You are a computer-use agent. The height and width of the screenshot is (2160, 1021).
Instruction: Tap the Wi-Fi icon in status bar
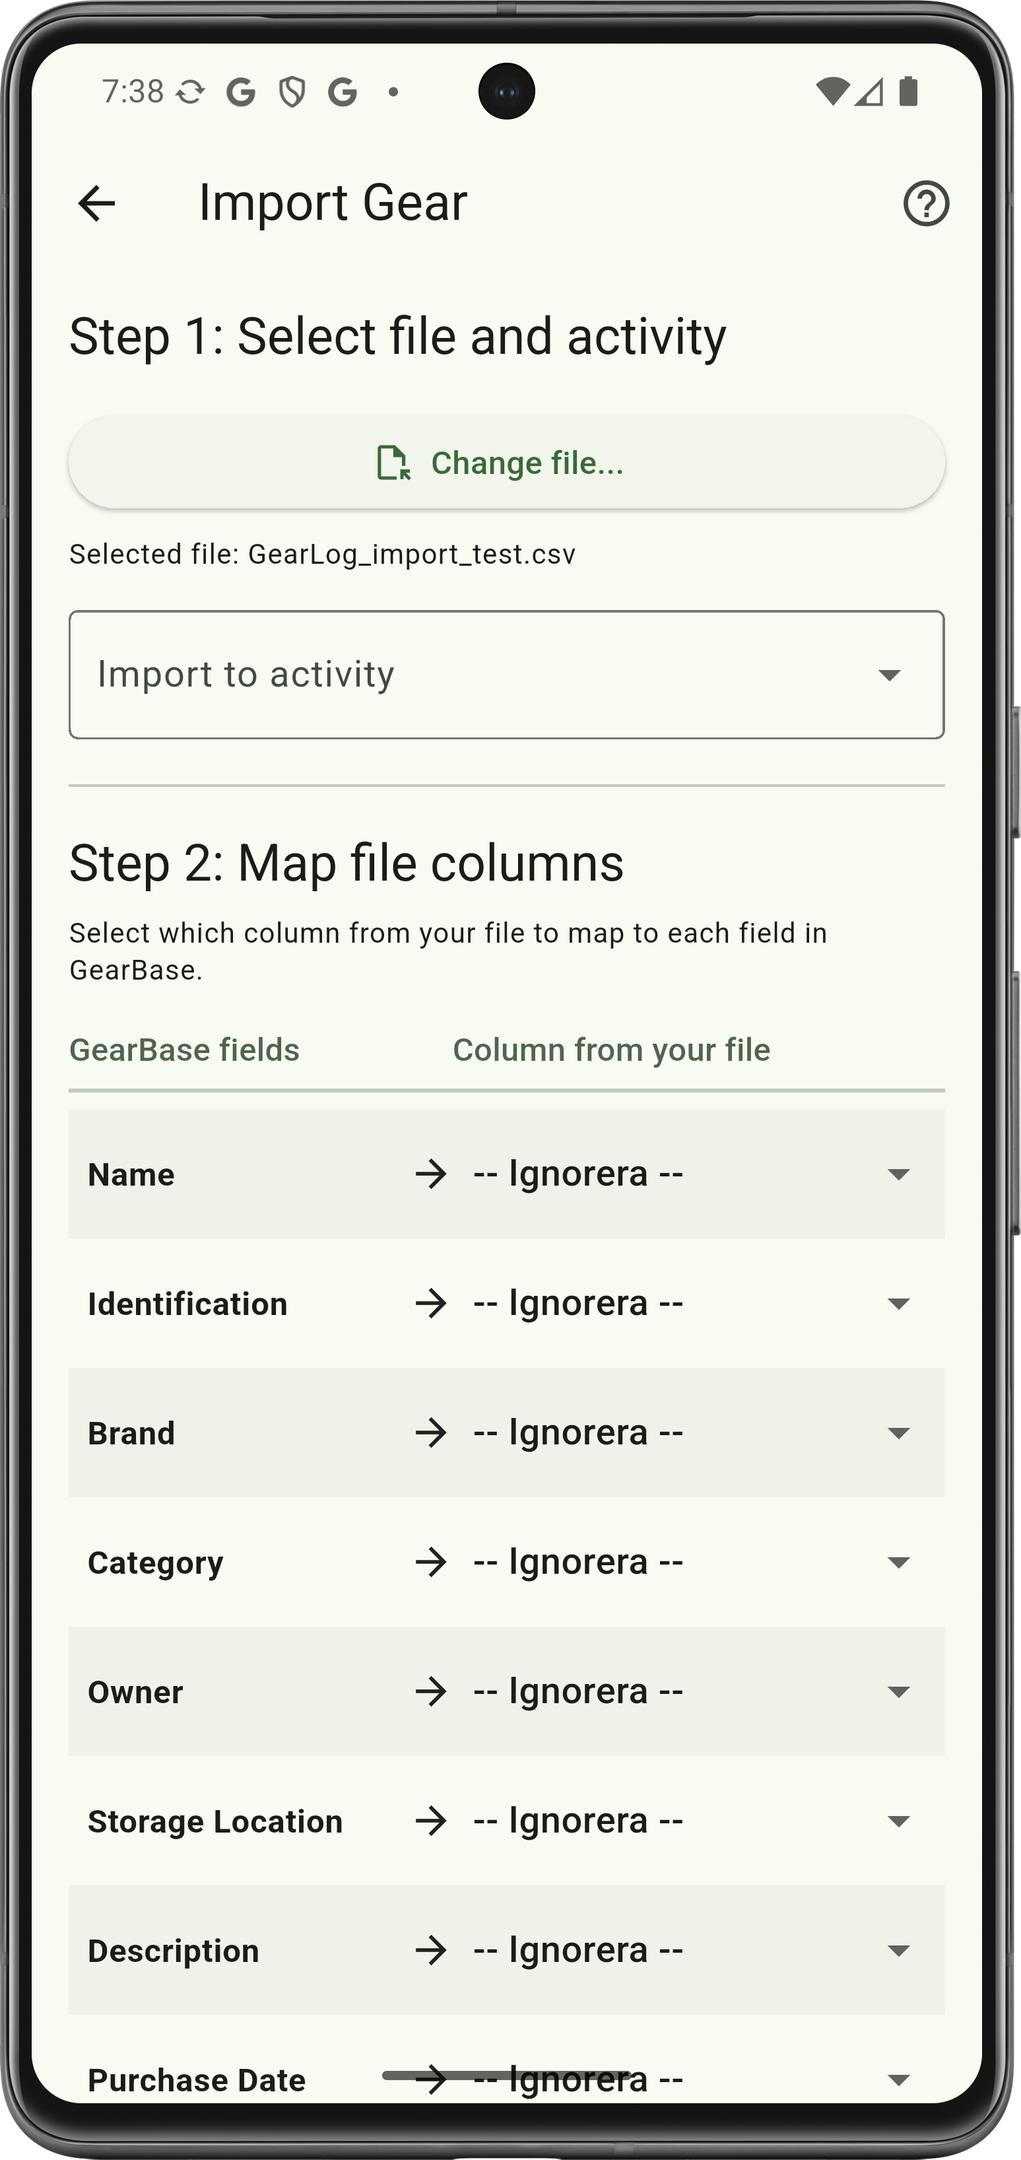pyautogui.click(x=831, y=92)
